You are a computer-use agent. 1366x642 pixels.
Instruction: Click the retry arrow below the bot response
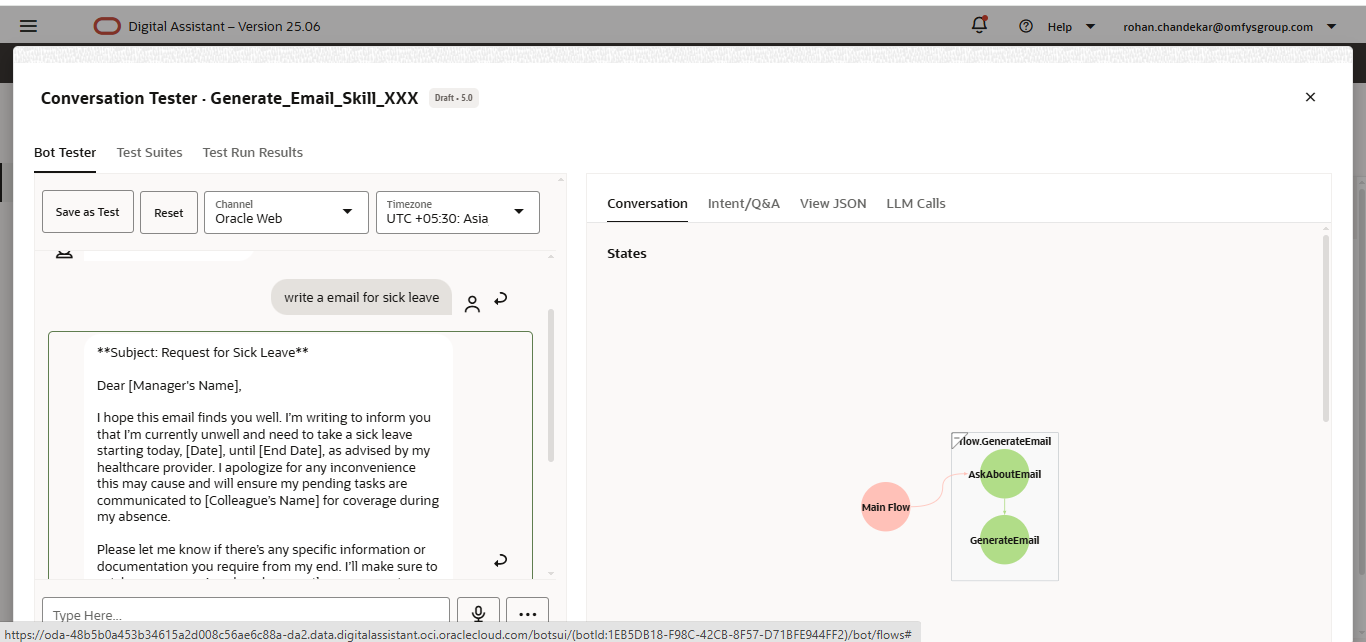pyautogui.click(x=500, y=560)
